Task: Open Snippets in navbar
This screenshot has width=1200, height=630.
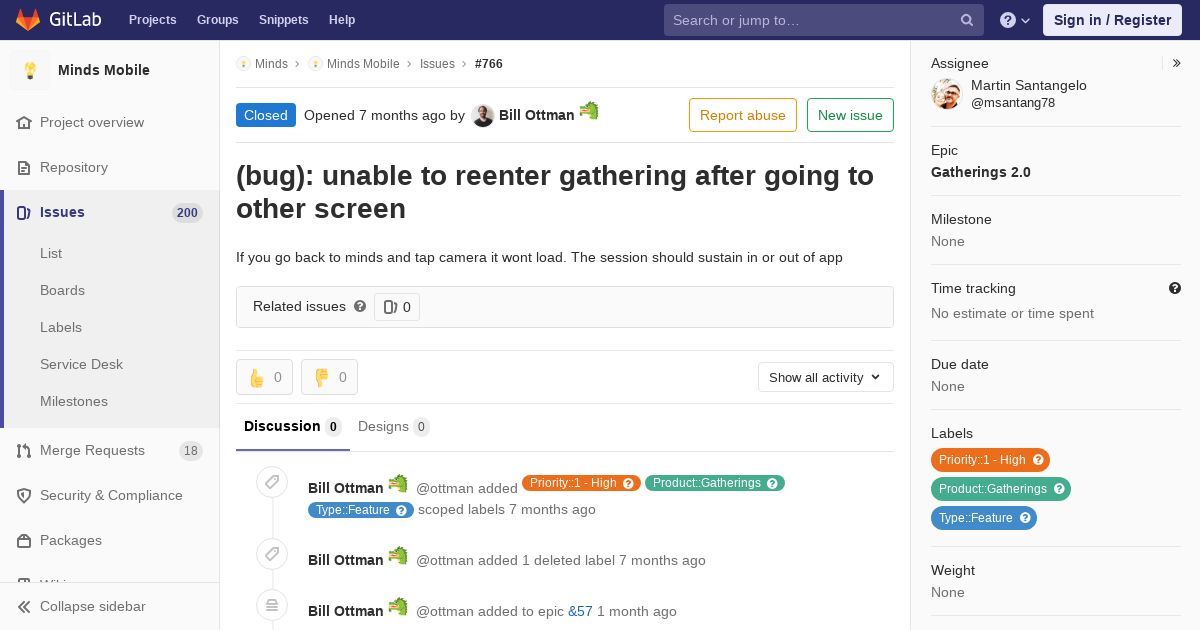Action: click(283, 20)
